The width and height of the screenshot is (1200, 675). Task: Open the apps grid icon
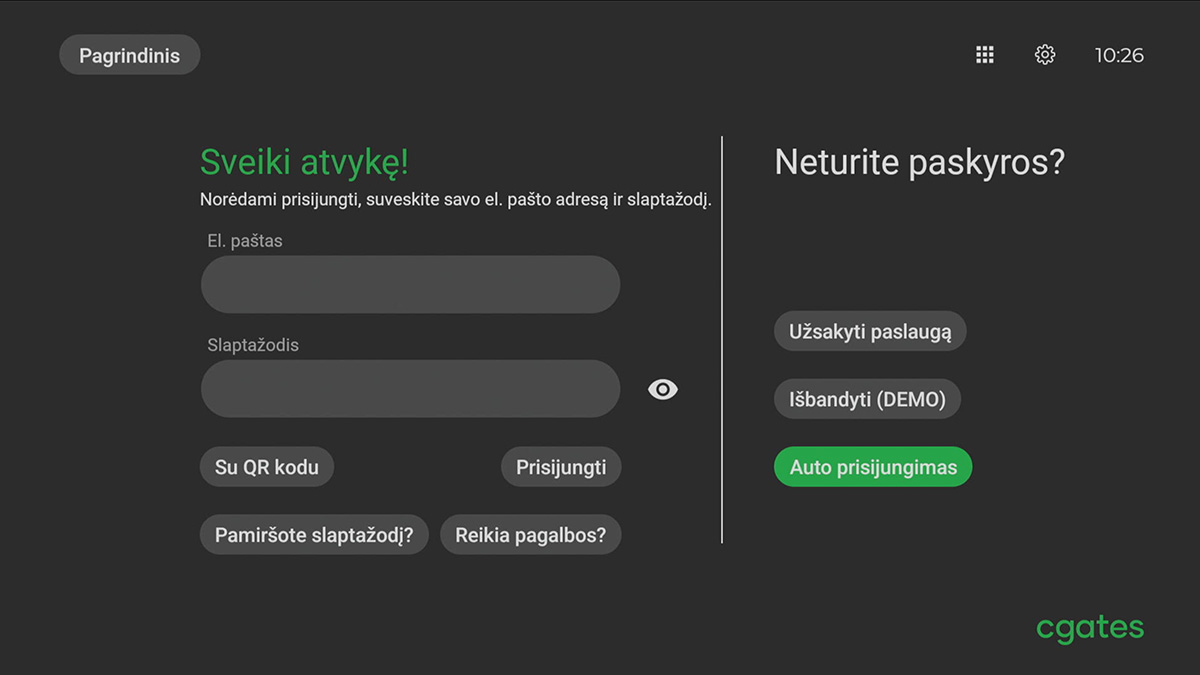985,55
